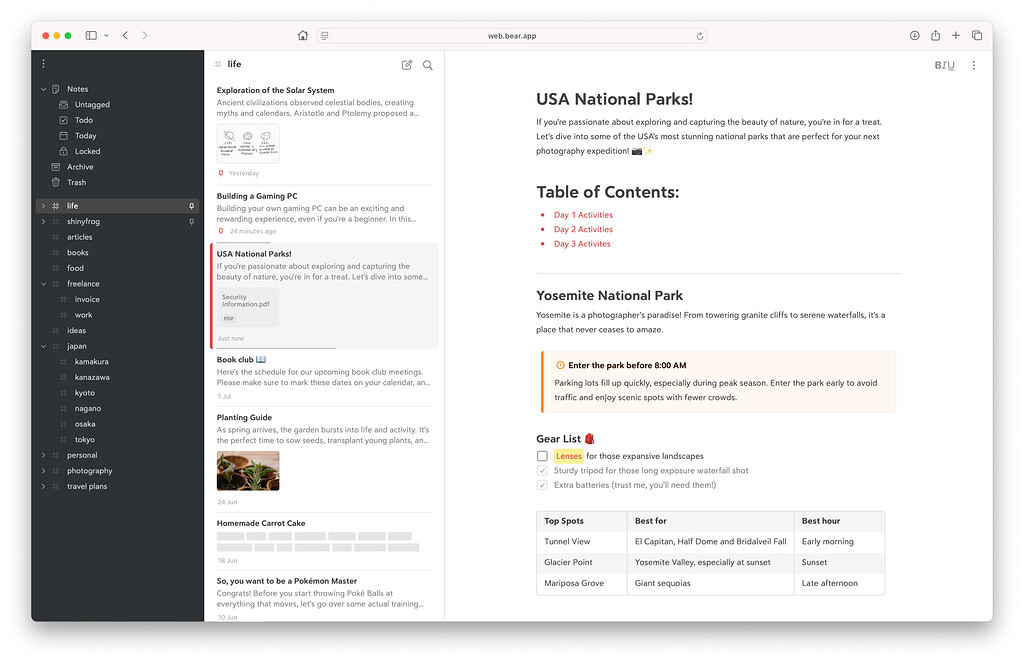Screen dimensions: 1024x663
Task: Open the Today smart list
Action: coord(85,135)
